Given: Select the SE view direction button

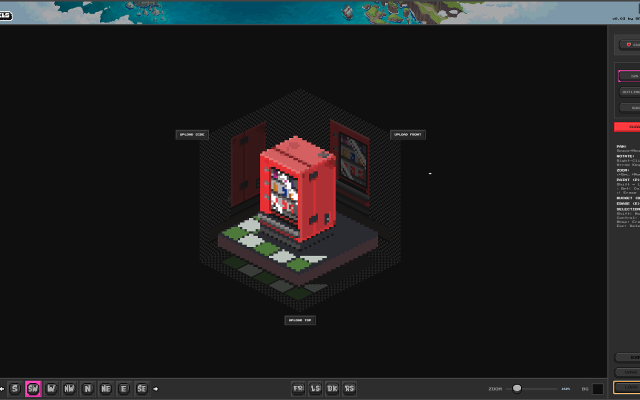Looking at the screenshot, I should tap(142, 389).
